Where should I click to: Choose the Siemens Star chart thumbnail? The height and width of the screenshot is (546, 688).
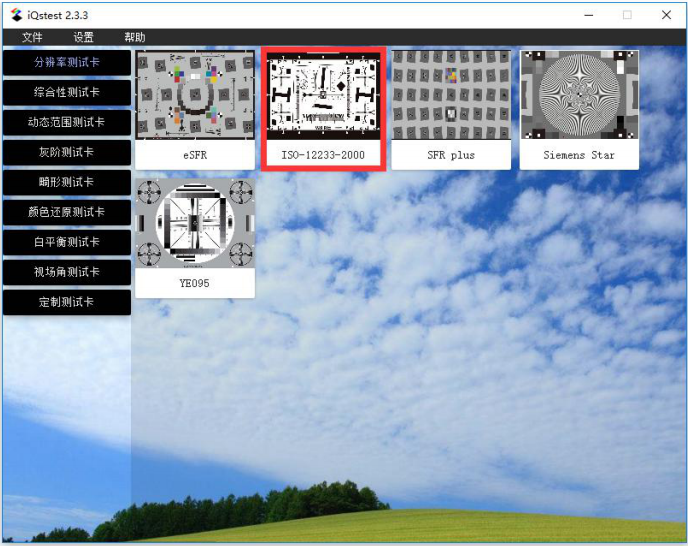(x=579, y=95)
